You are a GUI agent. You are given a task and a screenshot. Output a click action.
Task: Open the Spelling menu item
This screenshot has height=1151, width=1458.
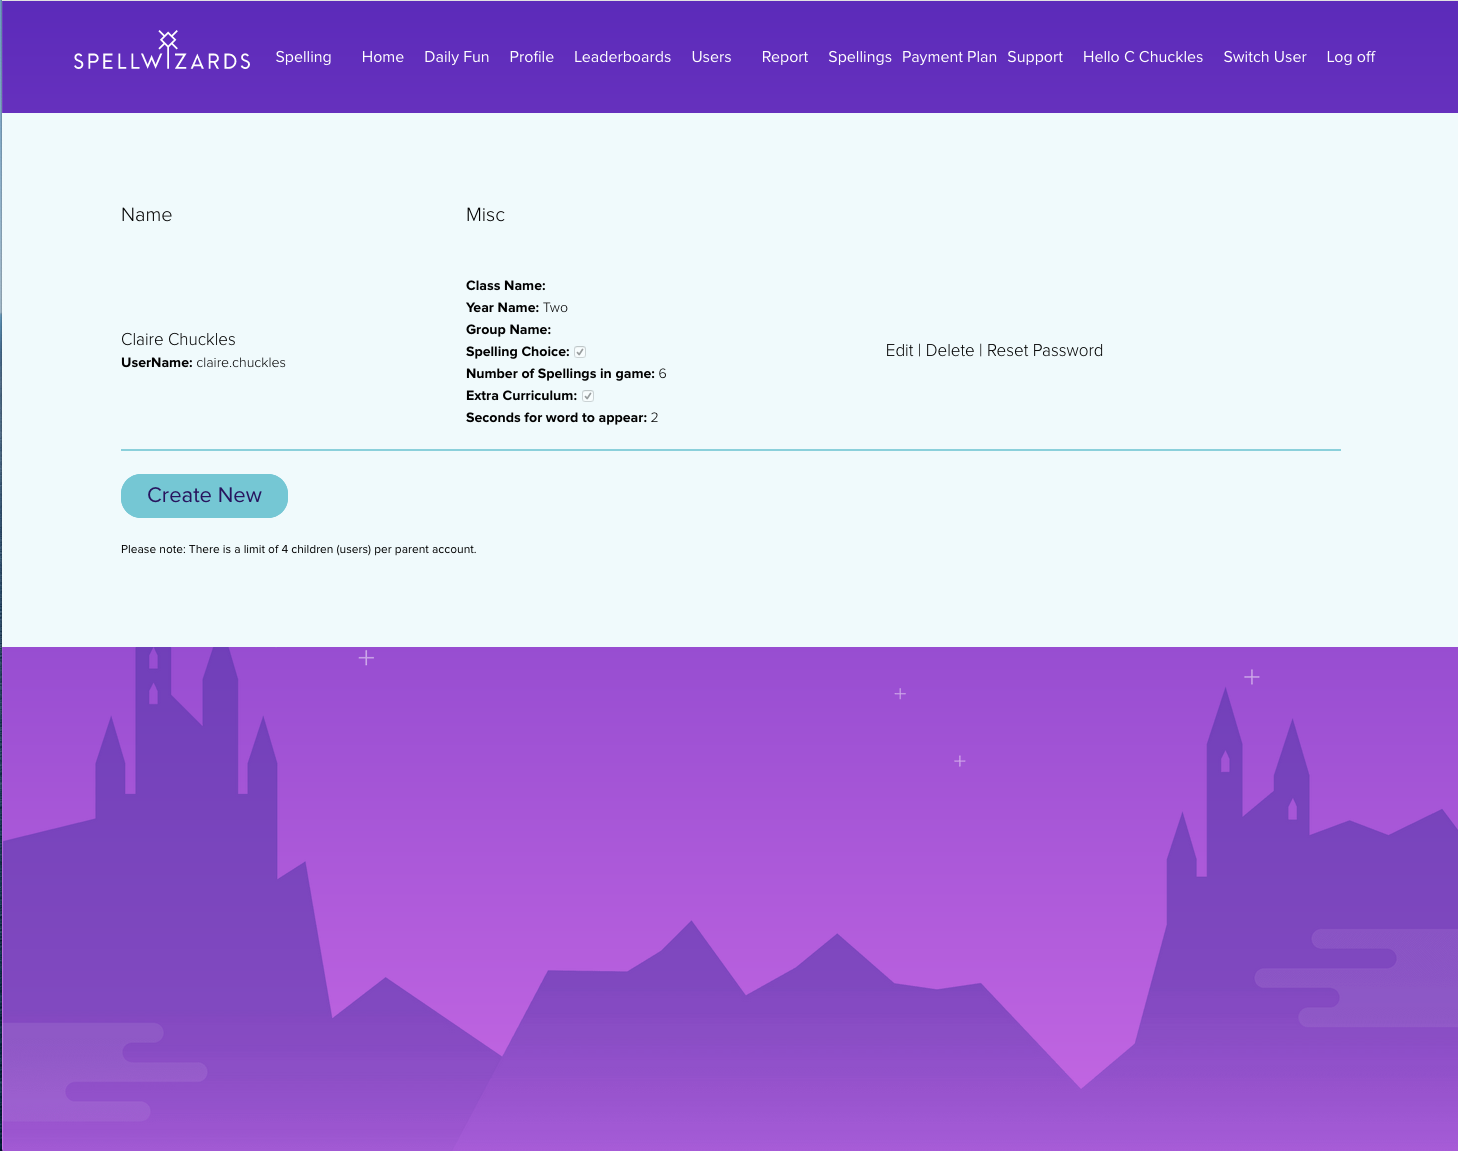point(303,57)
